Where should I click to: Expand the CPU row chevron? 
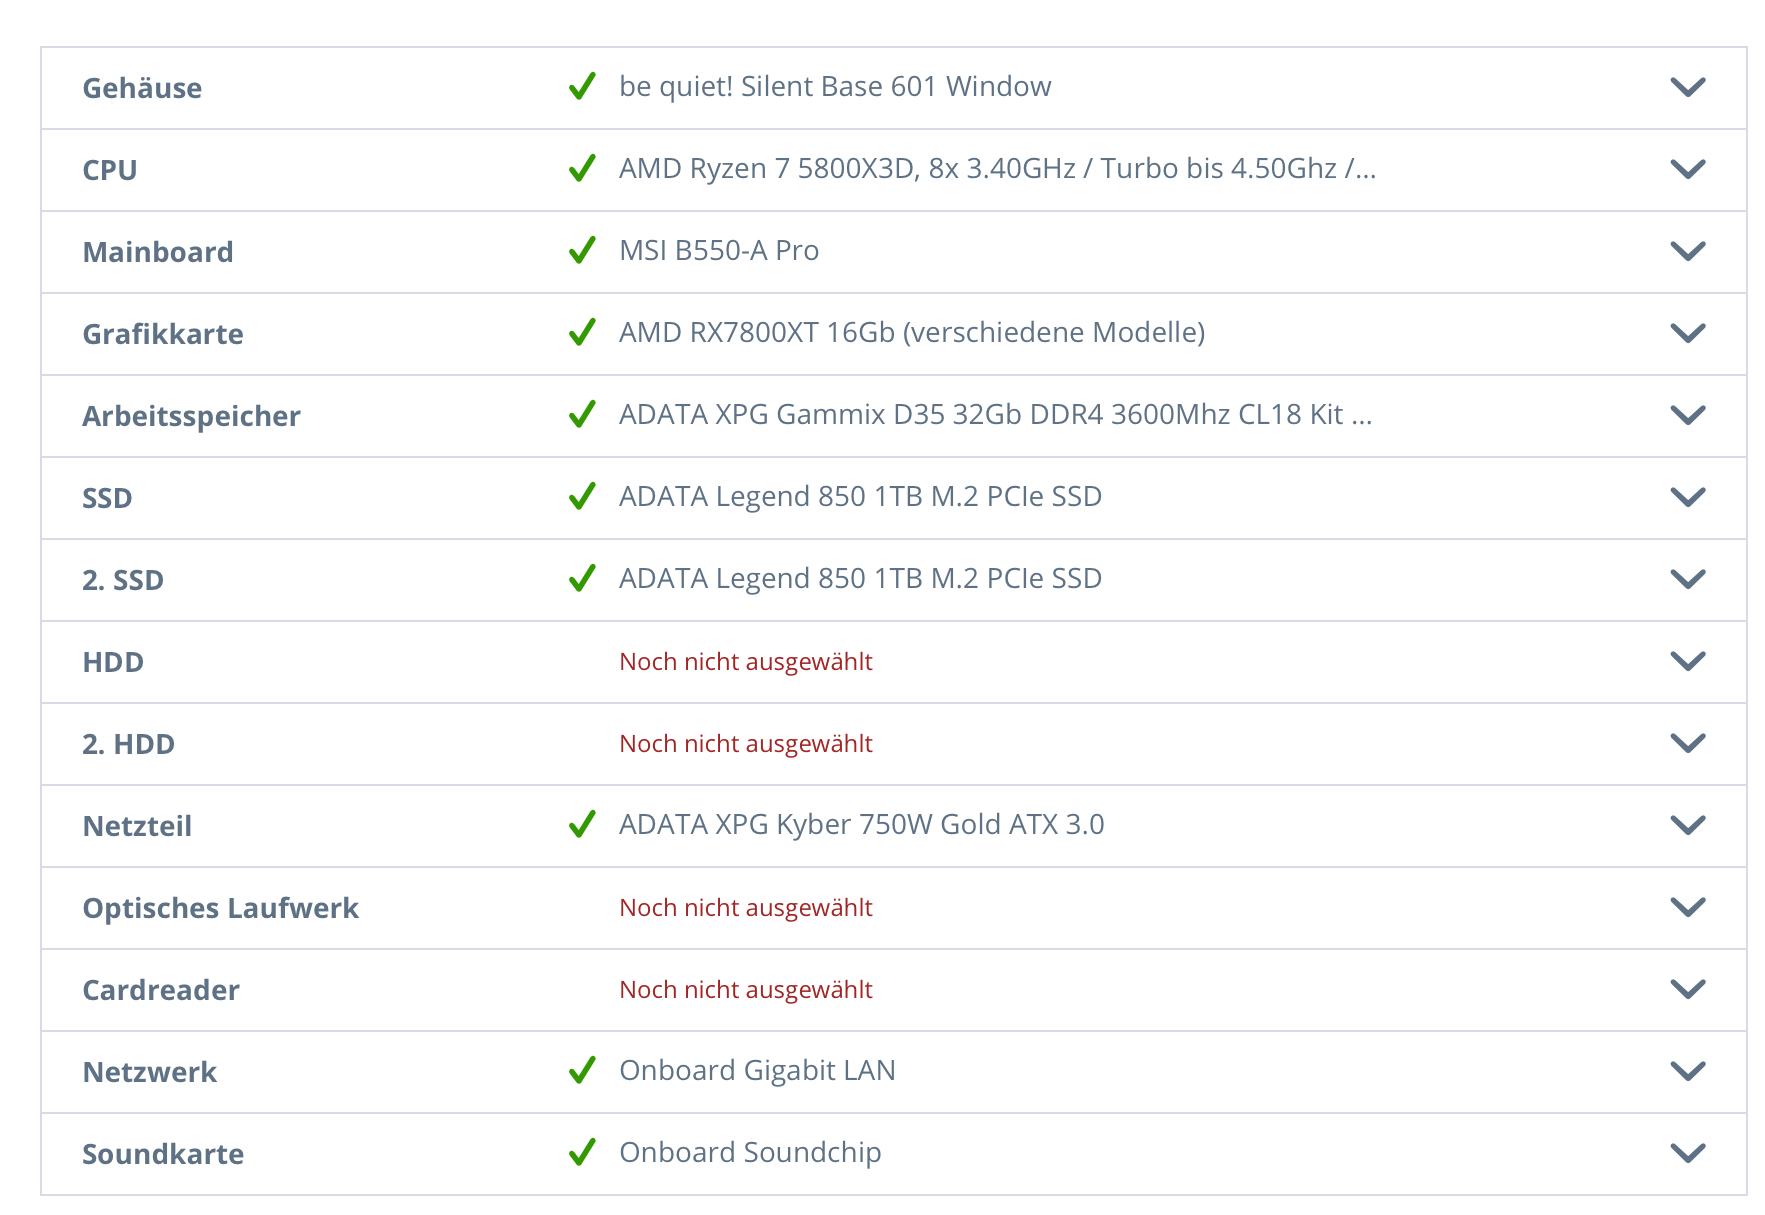[x=1687, y=169]
